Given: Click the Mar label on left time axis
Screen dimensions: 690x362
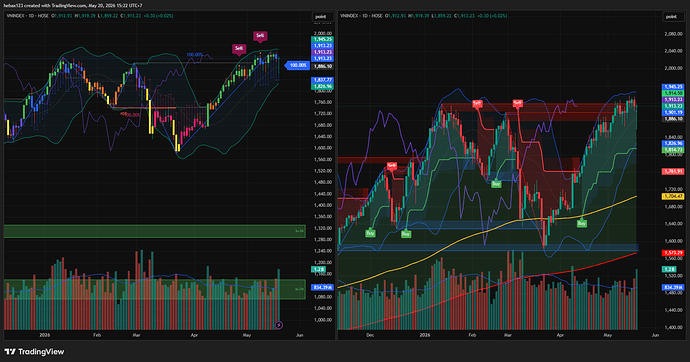Looking at the screenshot, I should tap(136, 335).
